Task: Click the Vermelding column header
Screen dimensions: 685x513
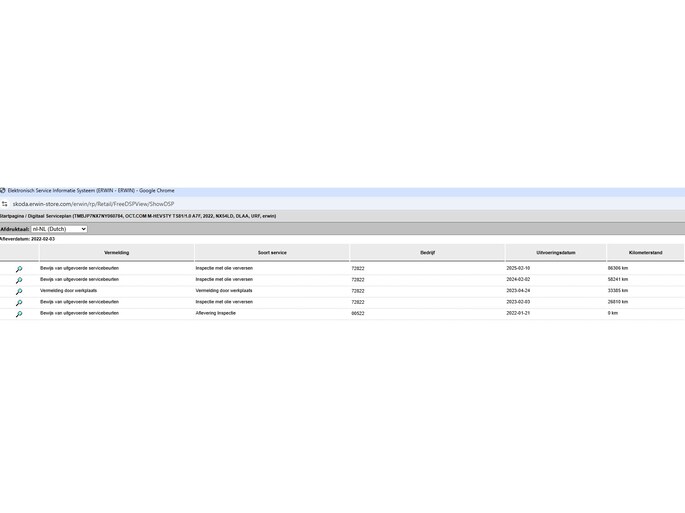Action: tap(116, 253)
